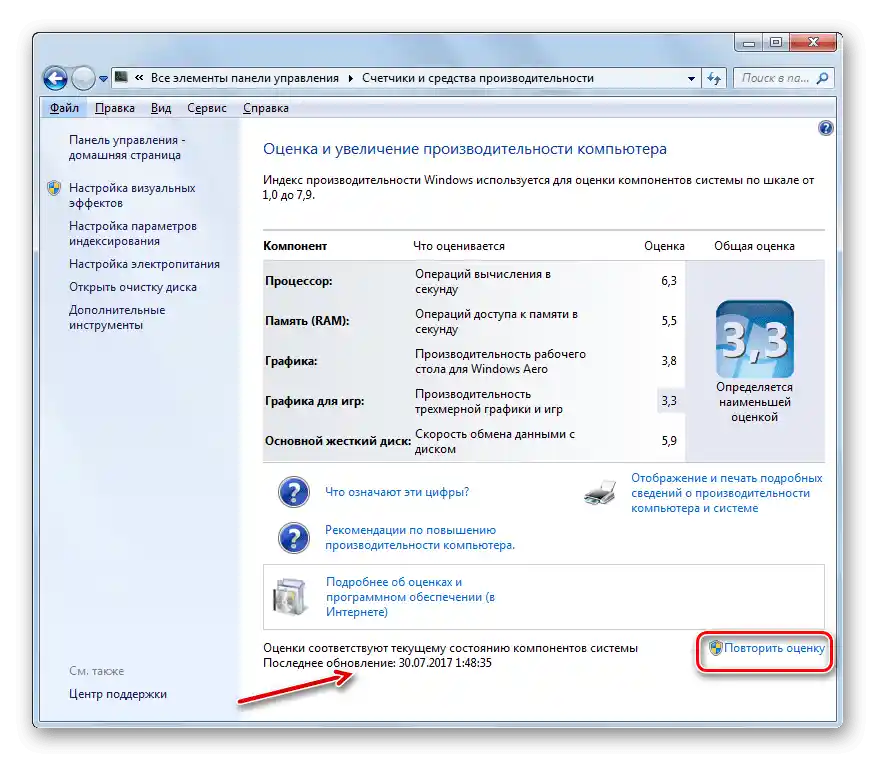Click the hard disk score 5,9
The width and height of the screenshot is (876, 761).
click(x=669, y=441)
